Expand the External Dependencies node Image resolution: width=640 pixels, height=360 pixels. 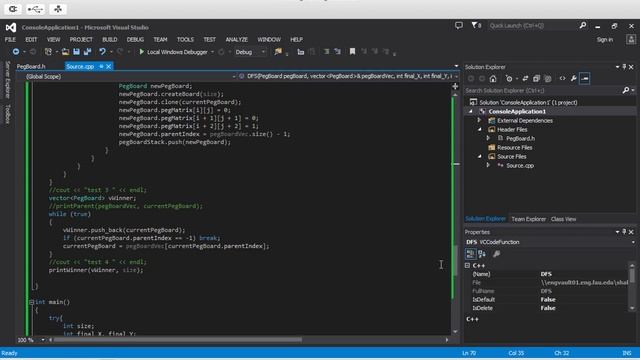pos(479,120)
